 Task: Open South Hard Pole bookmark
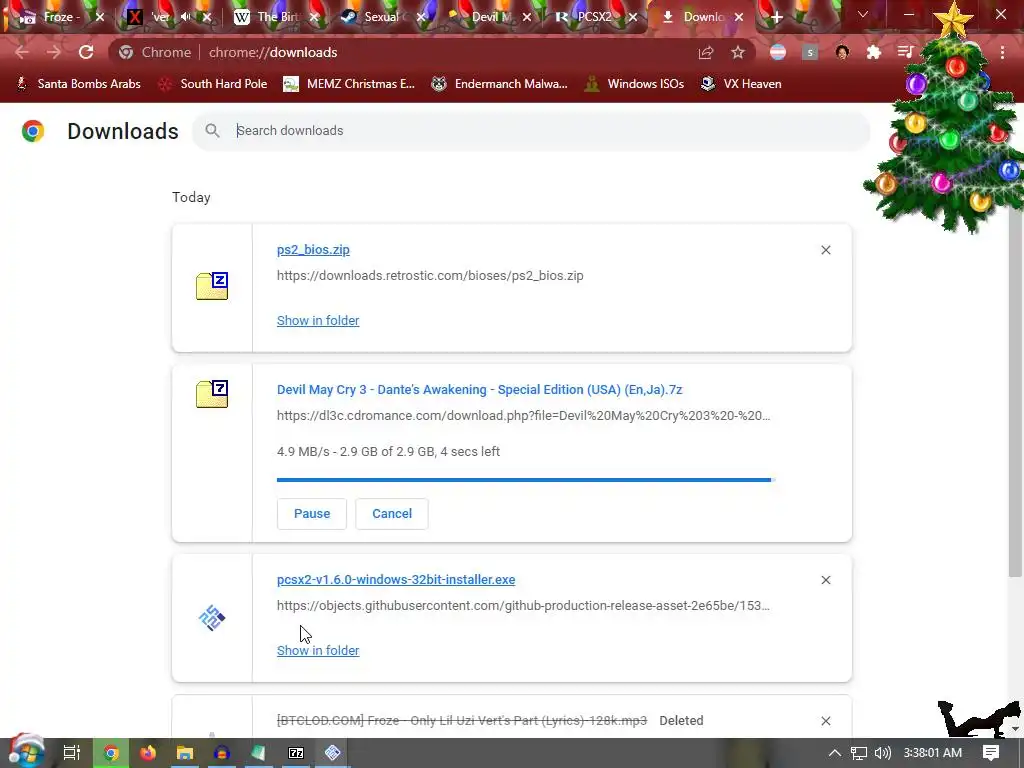[213, 84]
